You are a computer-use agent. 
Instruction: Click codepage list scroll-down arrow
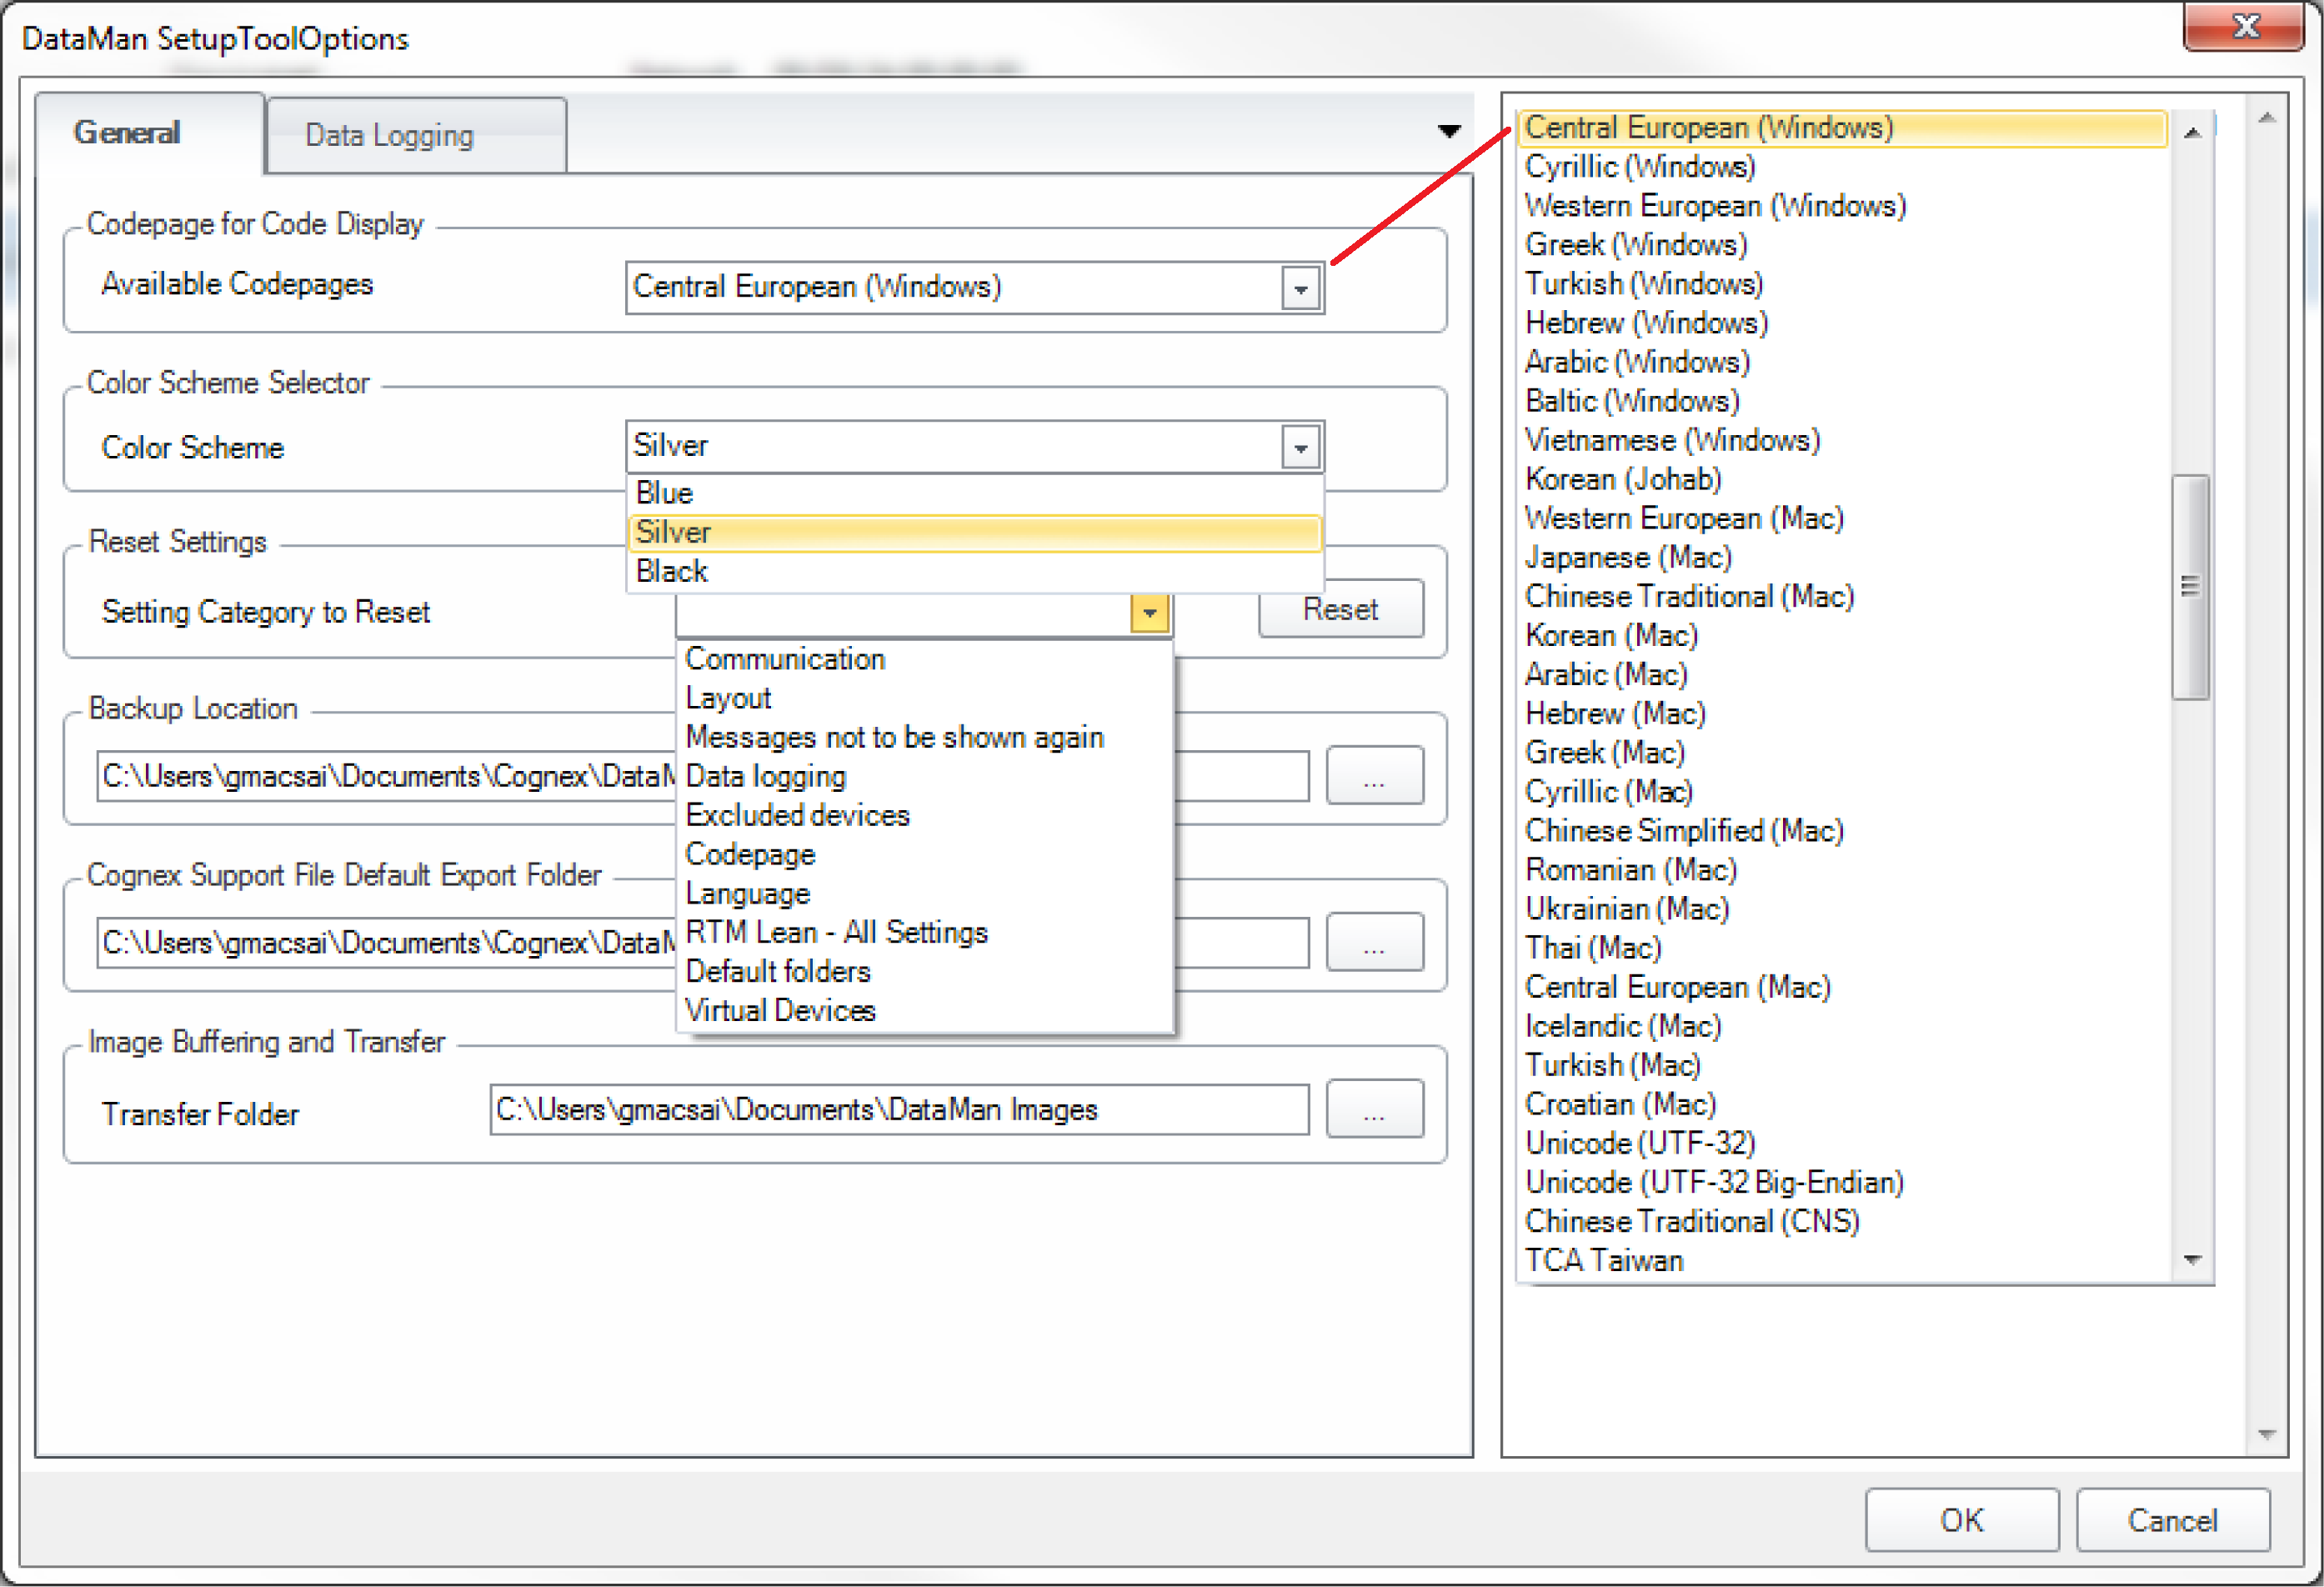point(2192,1260)
